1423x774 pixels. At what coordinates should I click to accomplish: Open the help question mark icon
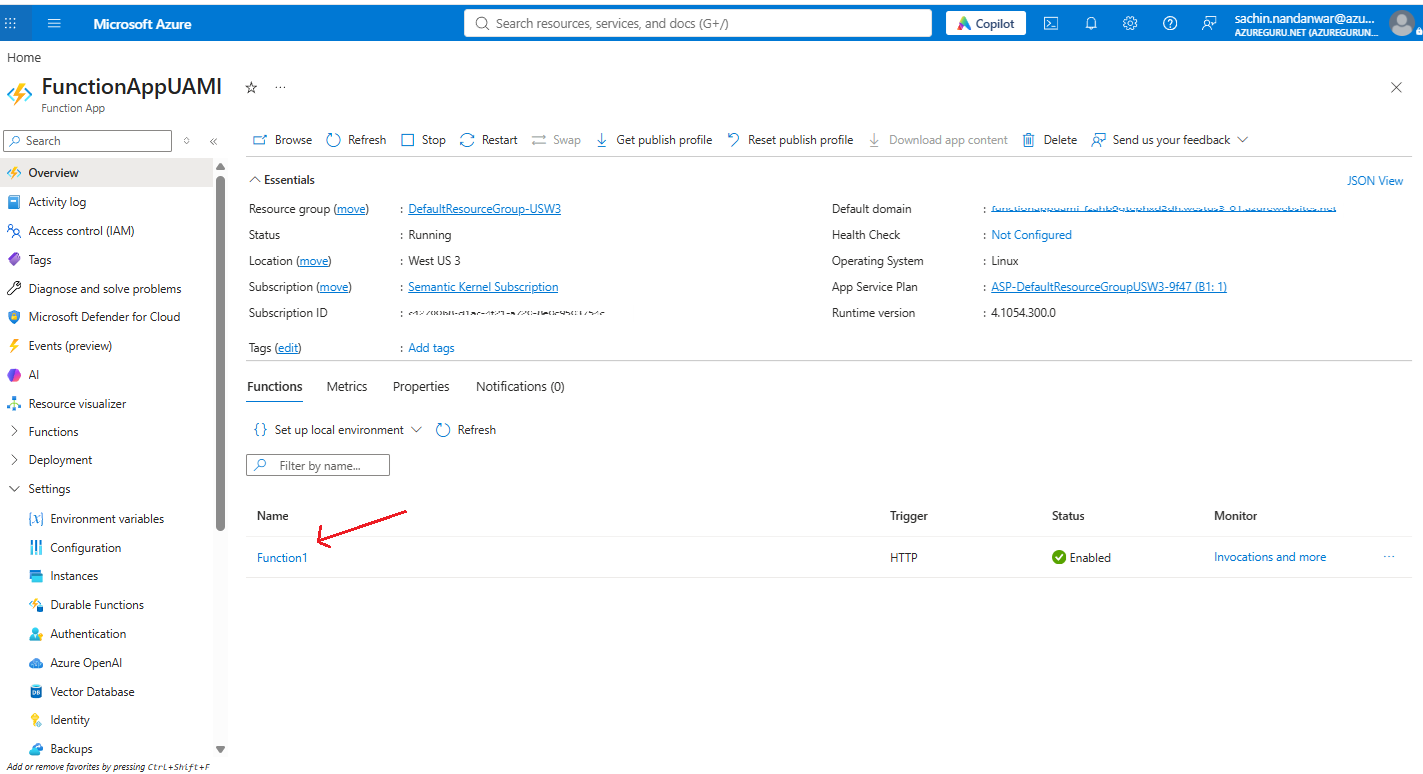pyautogui.click(x=1170, y=23)
